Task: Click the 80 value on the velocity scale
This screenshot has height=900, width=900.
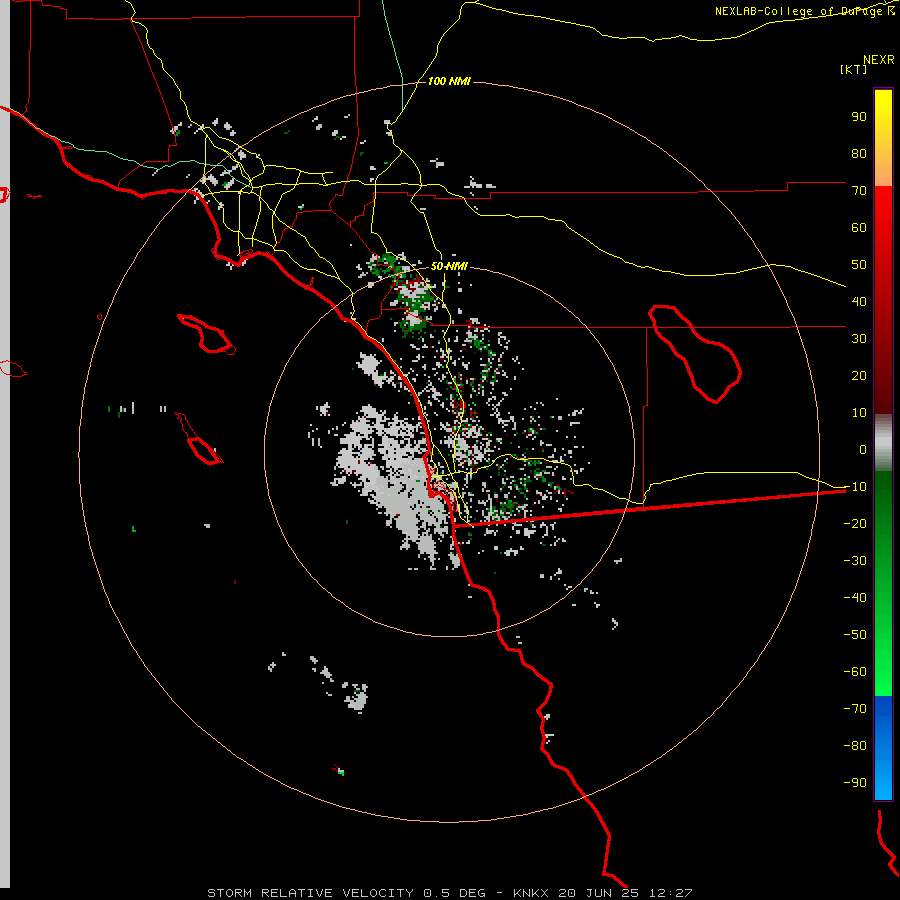Action: [859, 153]
